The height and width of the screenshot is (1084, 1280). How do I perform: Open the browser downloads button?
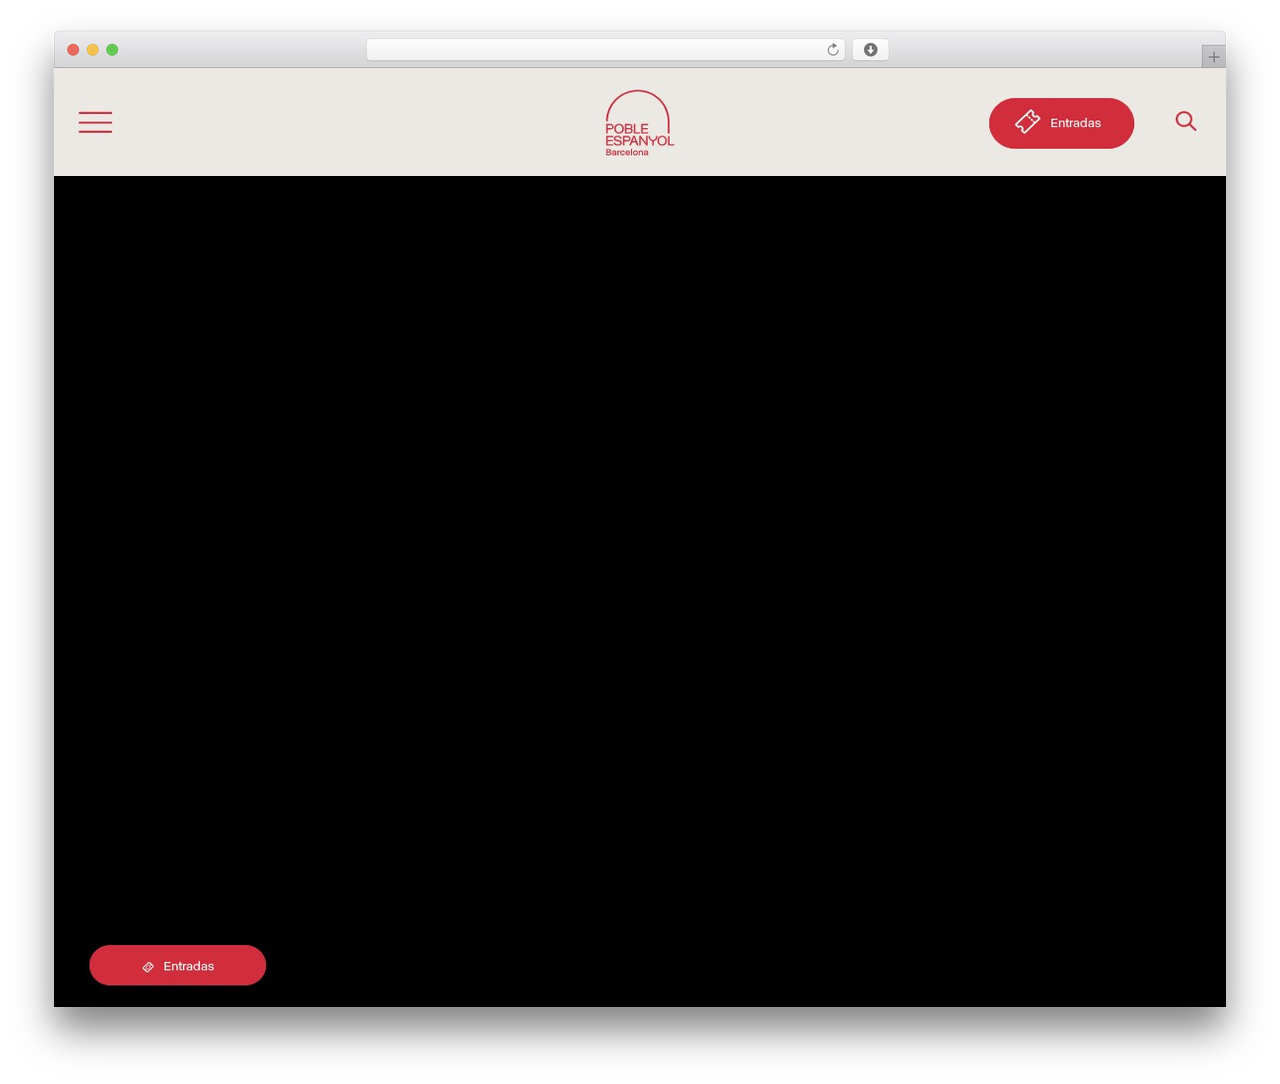pos(870,50)
